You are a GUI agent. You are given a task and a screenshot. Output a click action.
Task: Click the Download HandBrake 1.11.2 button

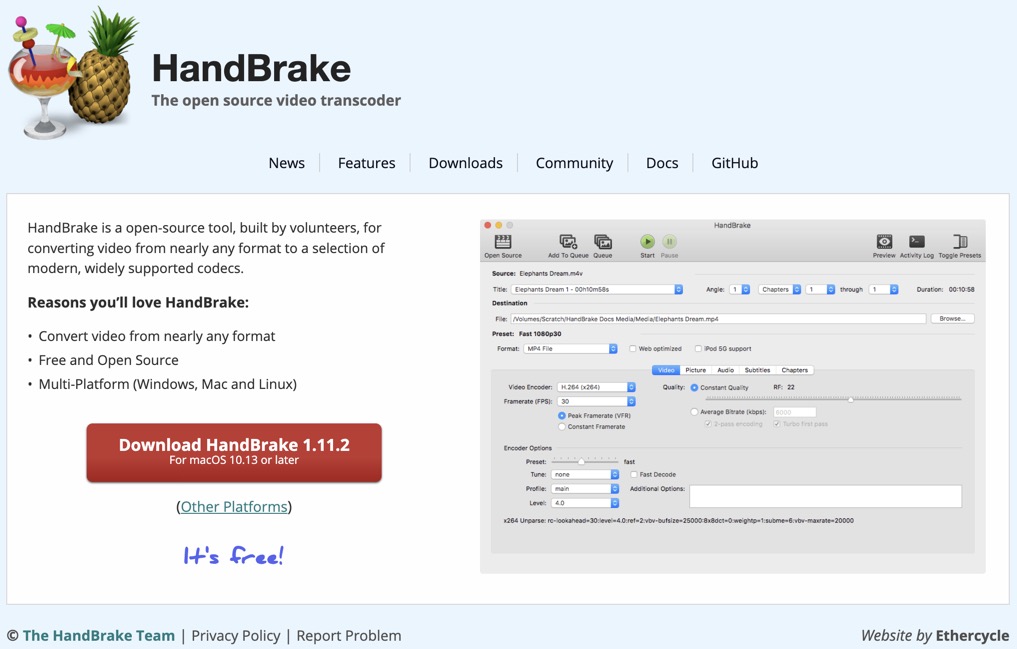[234, 452]
